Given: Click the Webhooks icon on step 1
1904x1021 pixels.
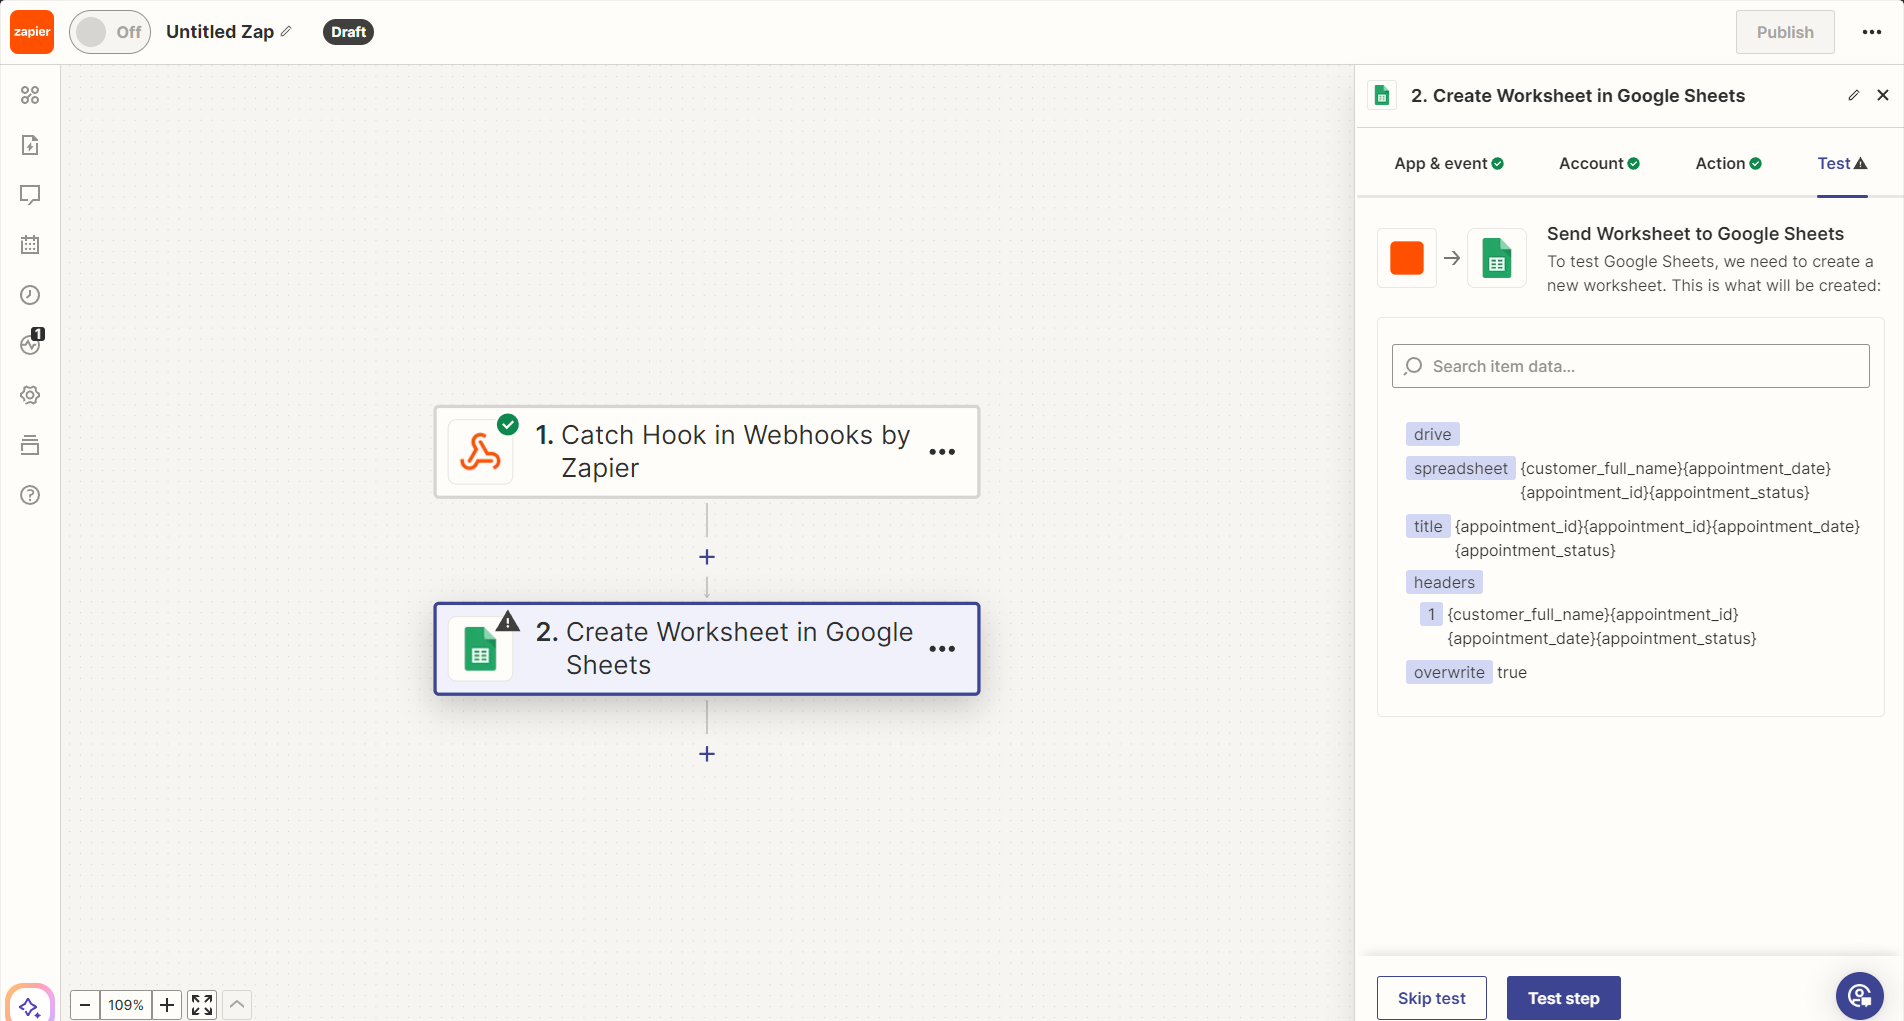Looking at the screenshot, I should (481, 451).
